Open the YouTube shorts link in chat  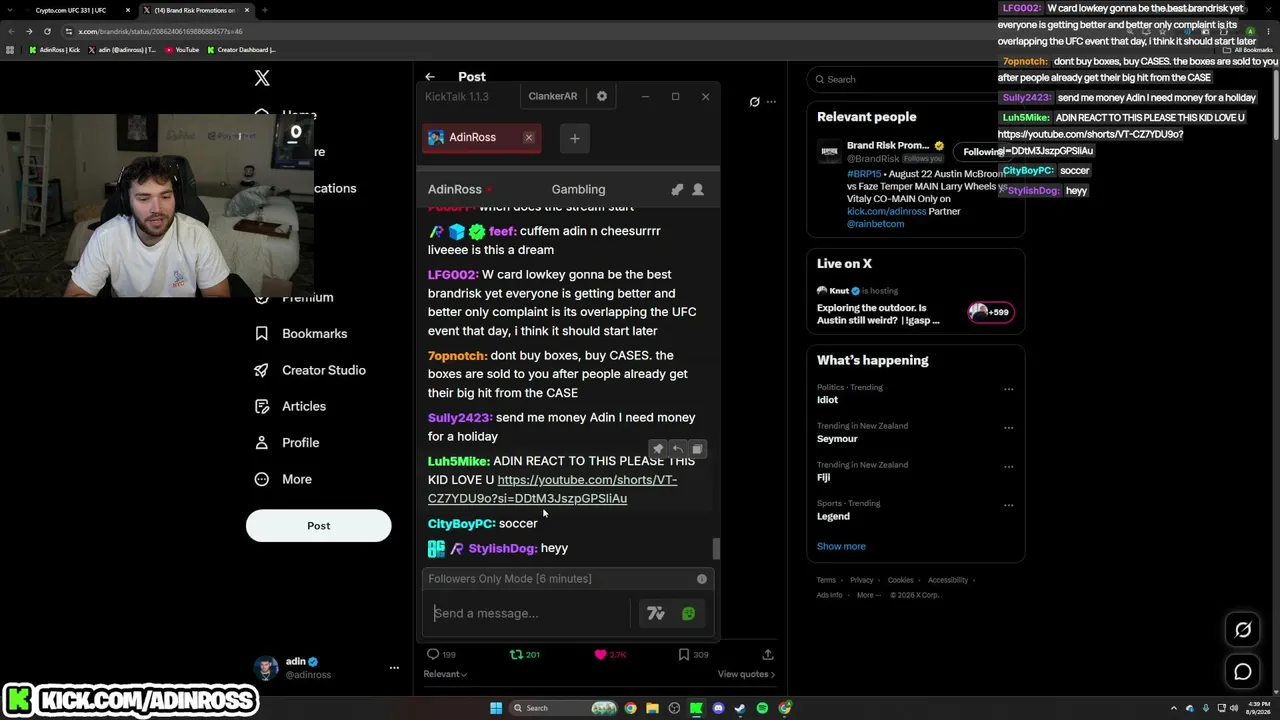pyautogui.click(x=552, y=489)
